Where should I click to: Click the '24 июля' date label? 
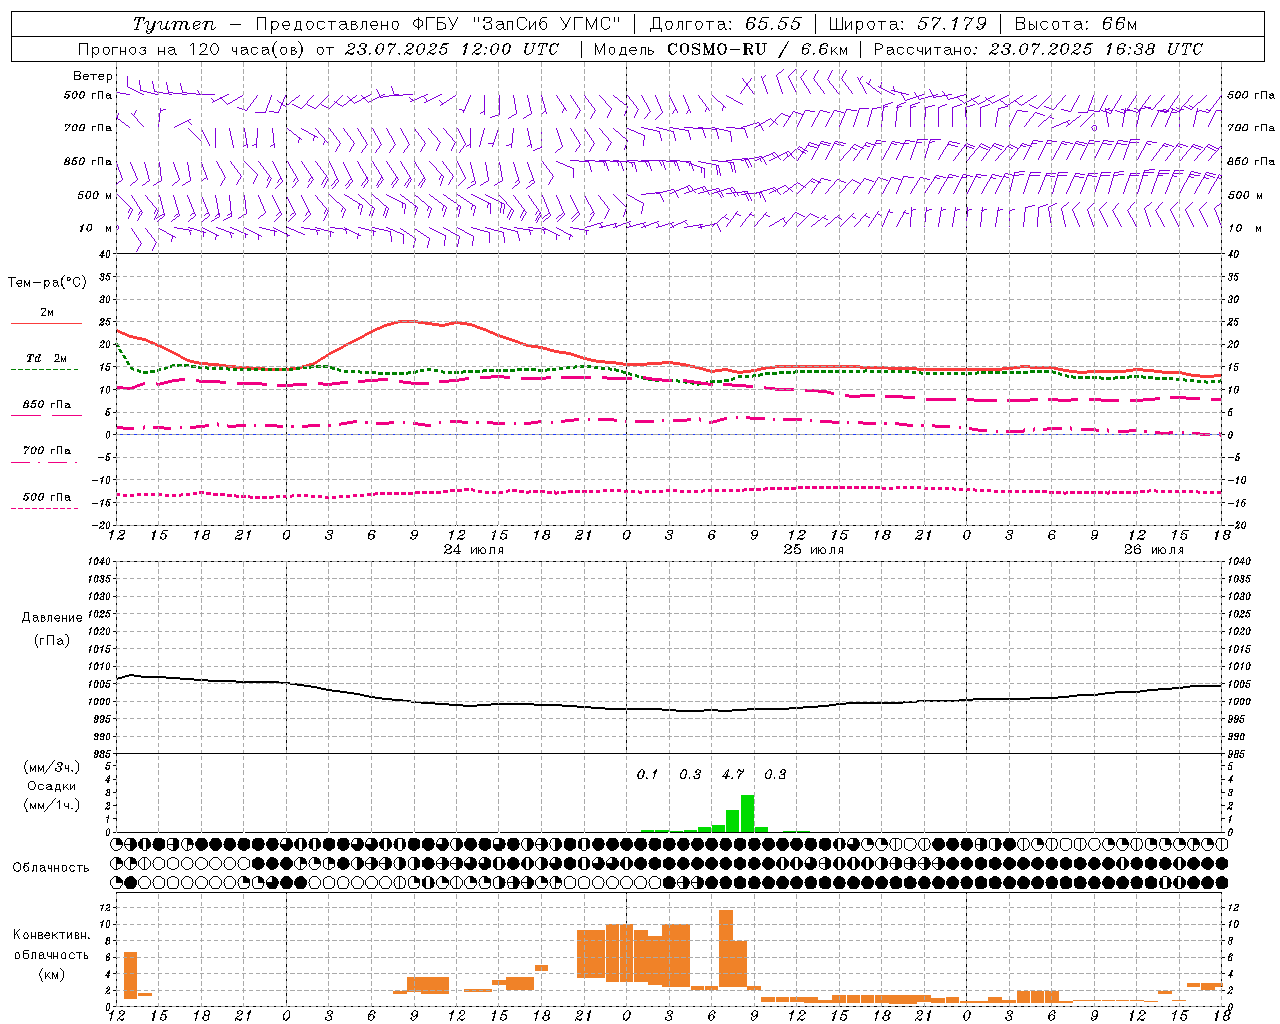(474, 550)
